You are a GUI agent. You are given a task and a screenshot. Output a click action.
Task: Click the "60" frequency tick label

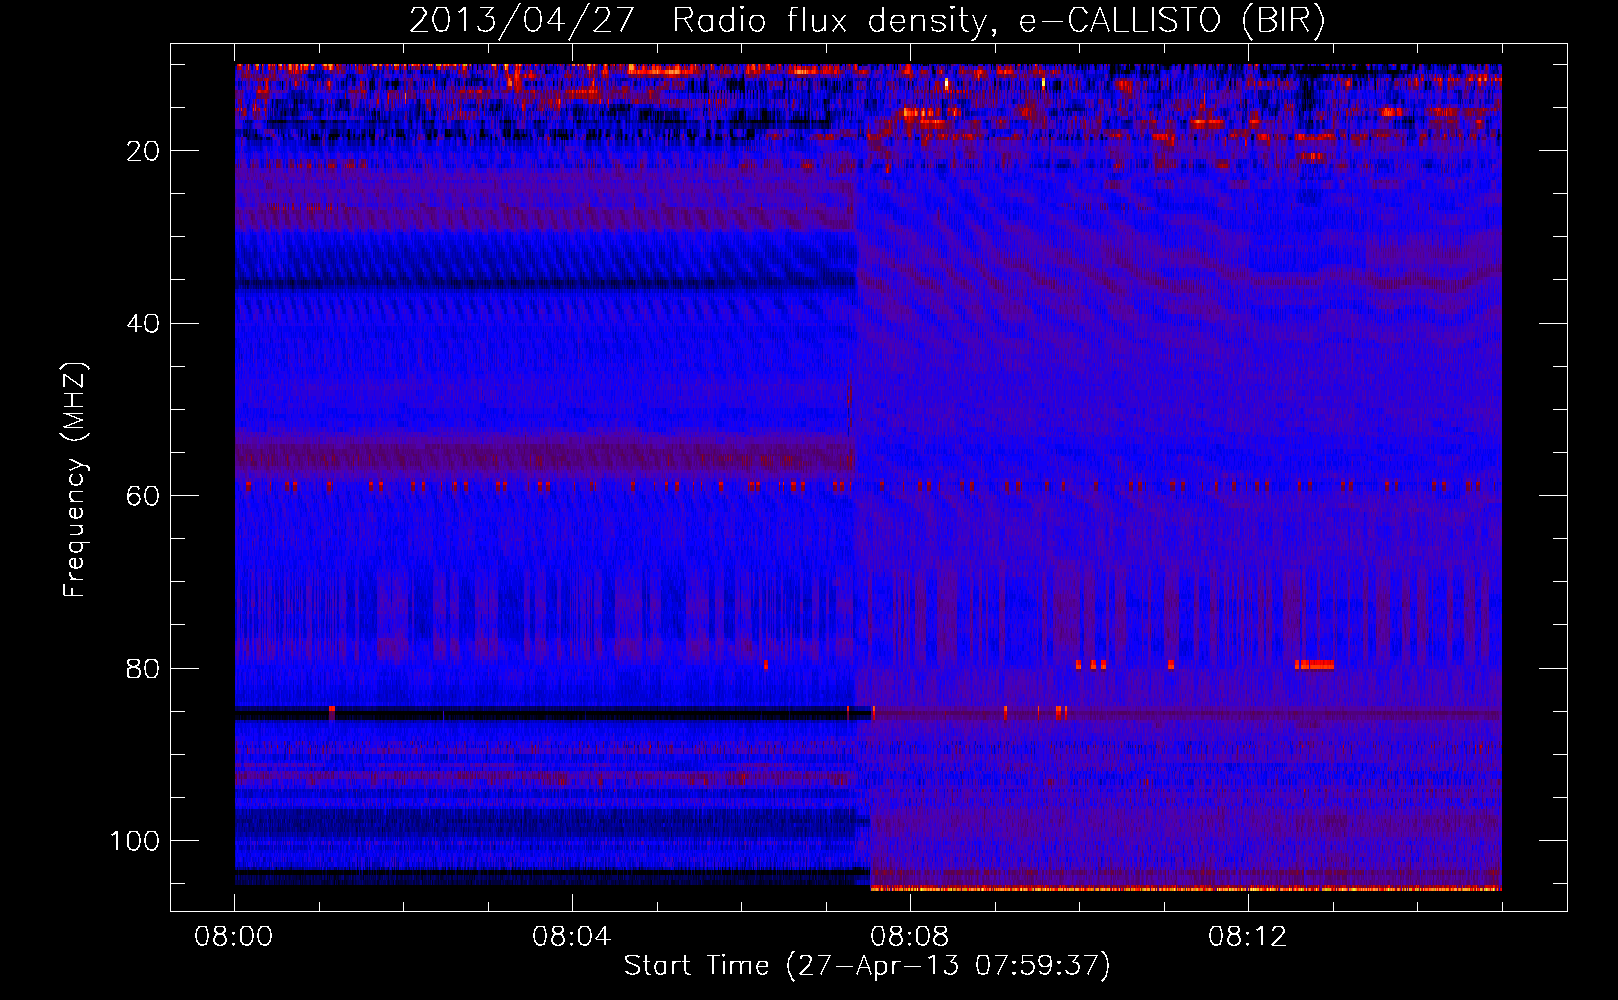coord(144,496)
